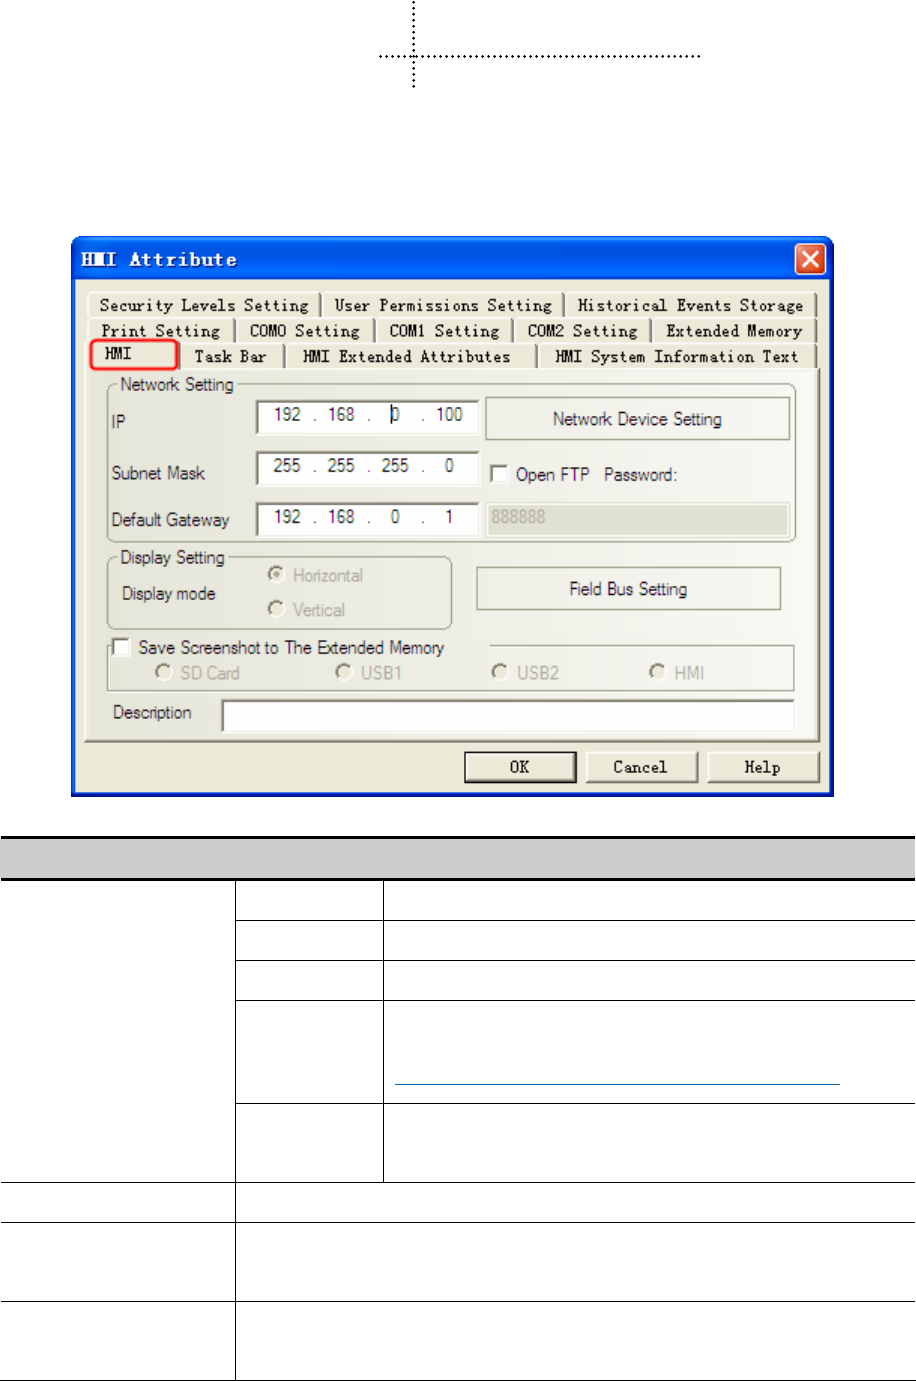
Task: Switch to Security Levels Setting tab
Action: 204,306
